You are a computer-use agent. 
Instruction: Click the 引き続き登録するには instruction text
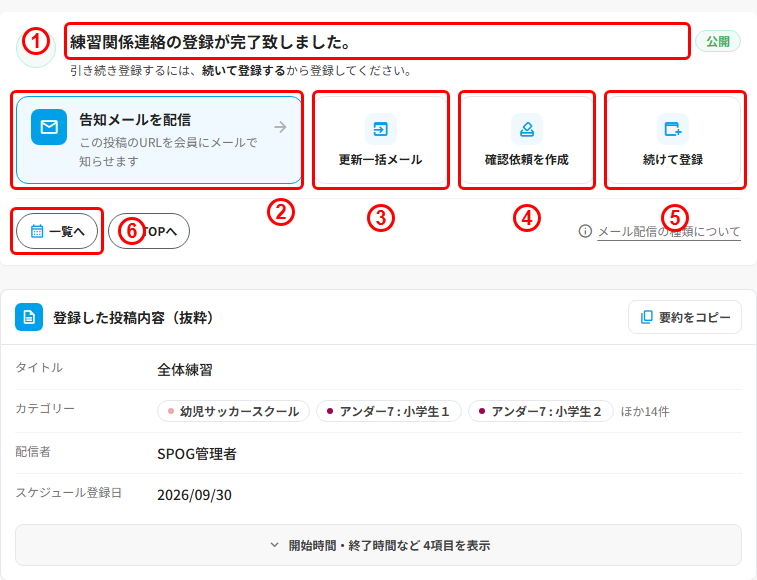[241, 71]
